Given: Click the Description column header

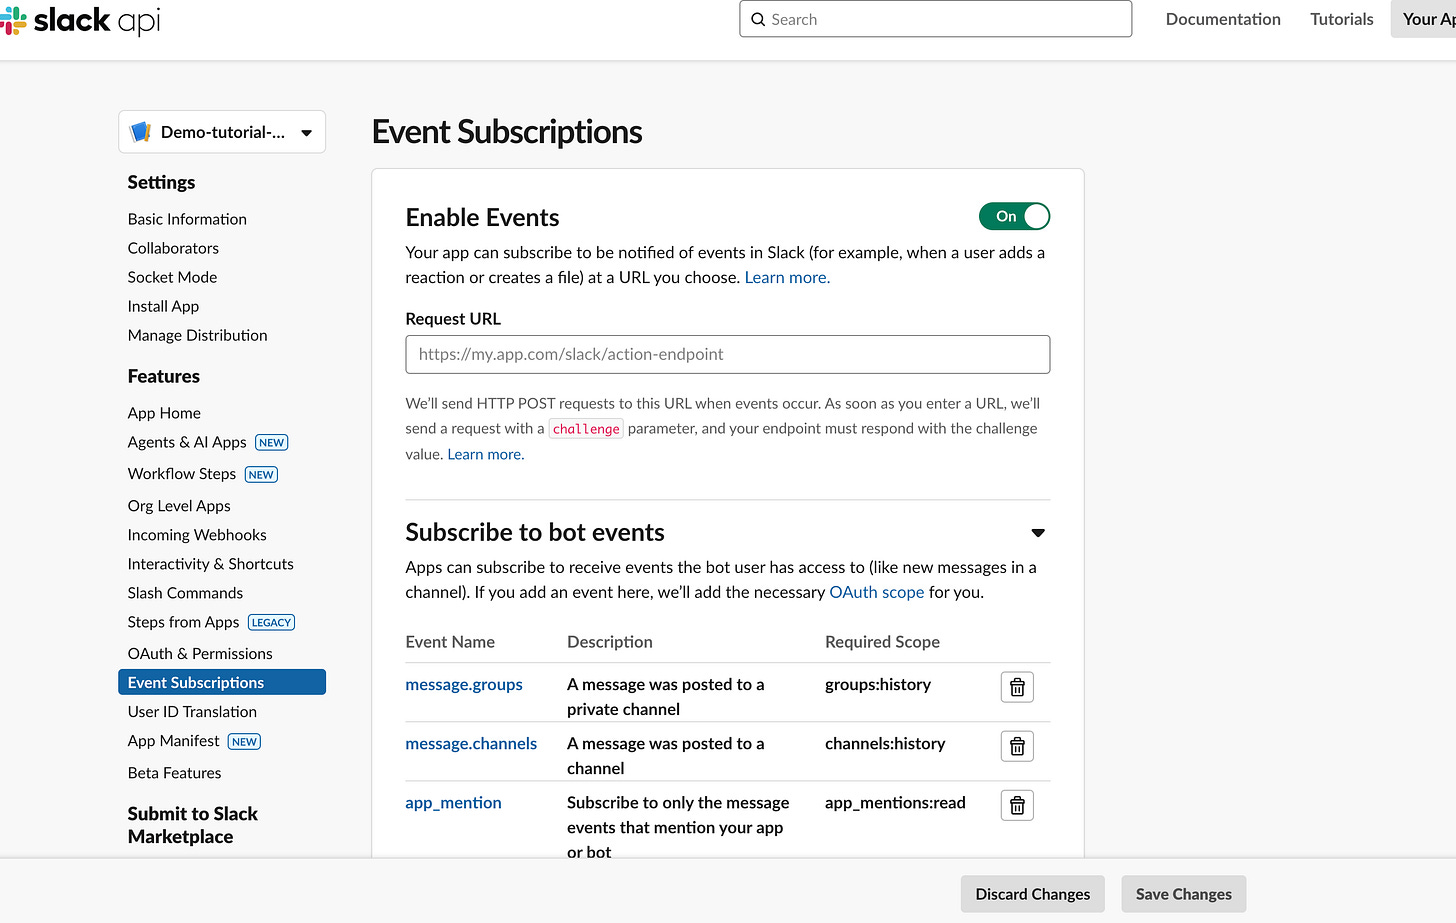Looking at the screenshot, I should click(x=610, y=642).
